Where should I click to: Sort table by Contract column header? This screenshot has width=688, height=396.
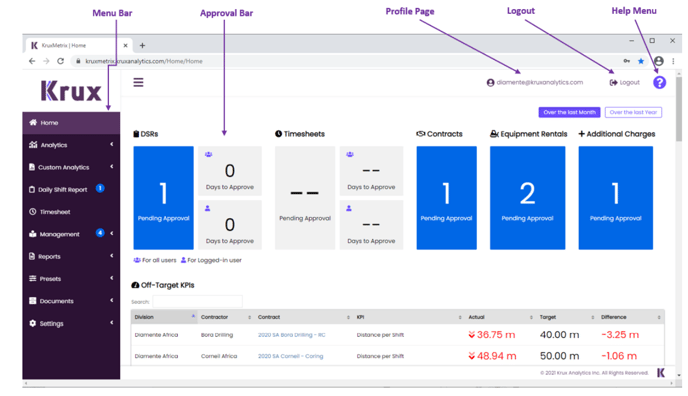(x=304, y=317)
